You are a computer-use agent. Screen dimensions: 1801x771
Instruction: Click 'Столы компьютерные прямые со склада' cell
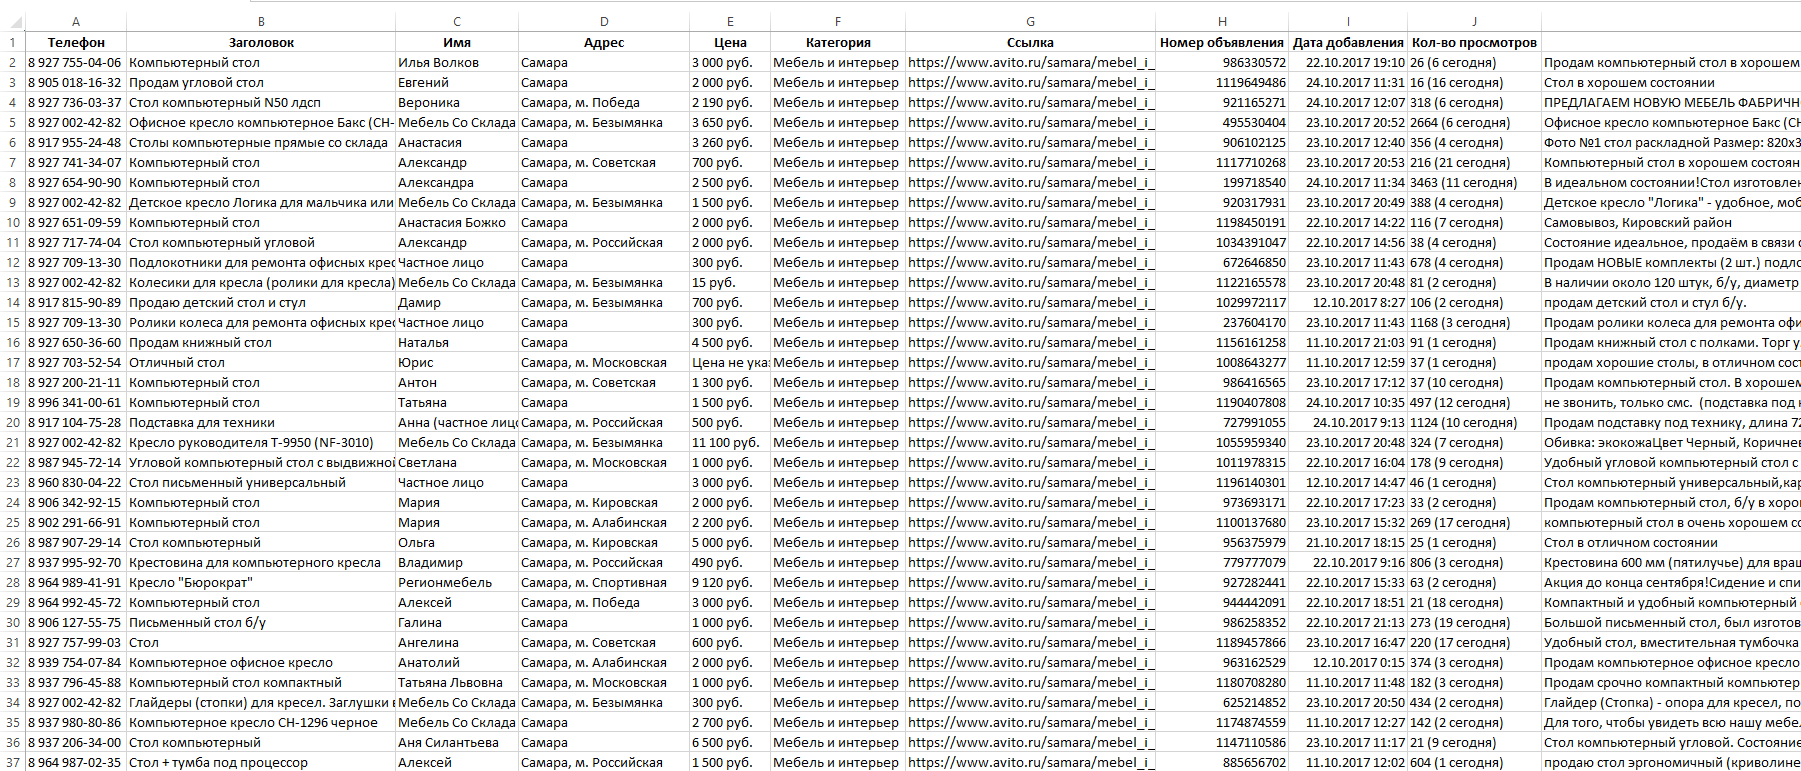pos(261,142)
